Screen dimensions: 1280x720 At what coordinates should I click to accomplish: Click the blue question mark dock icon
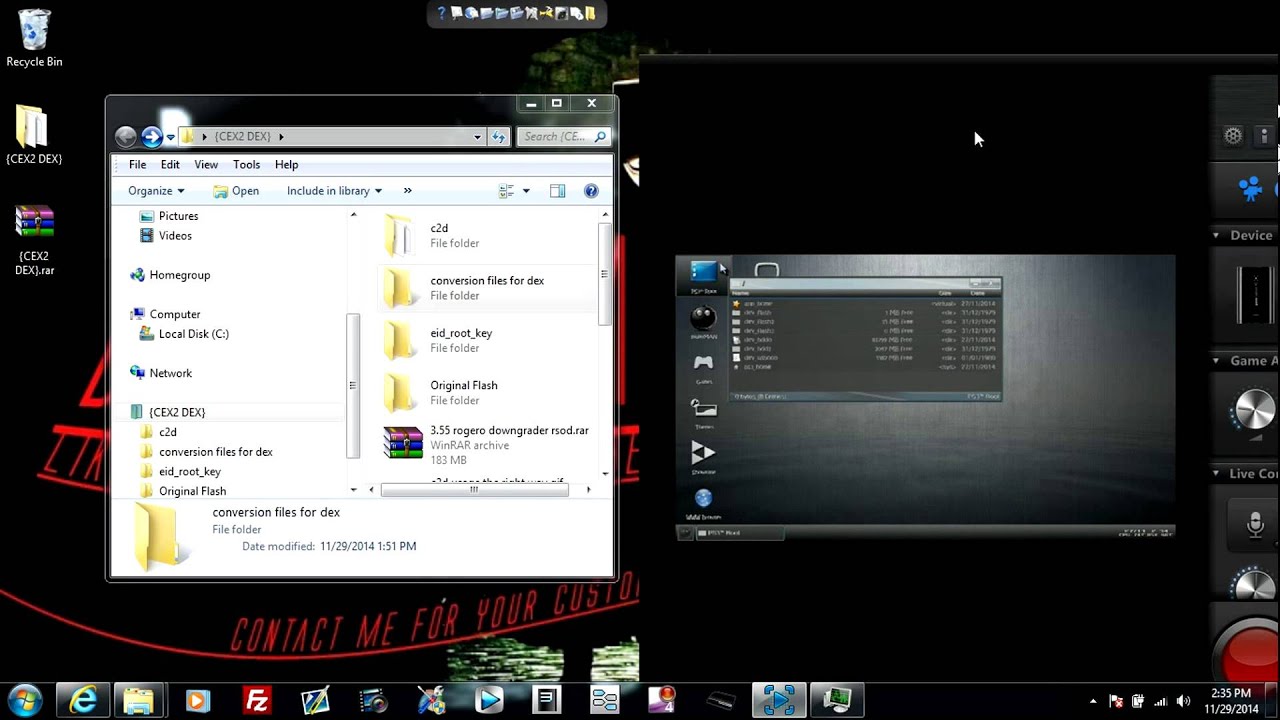click(x=442, y=13)
